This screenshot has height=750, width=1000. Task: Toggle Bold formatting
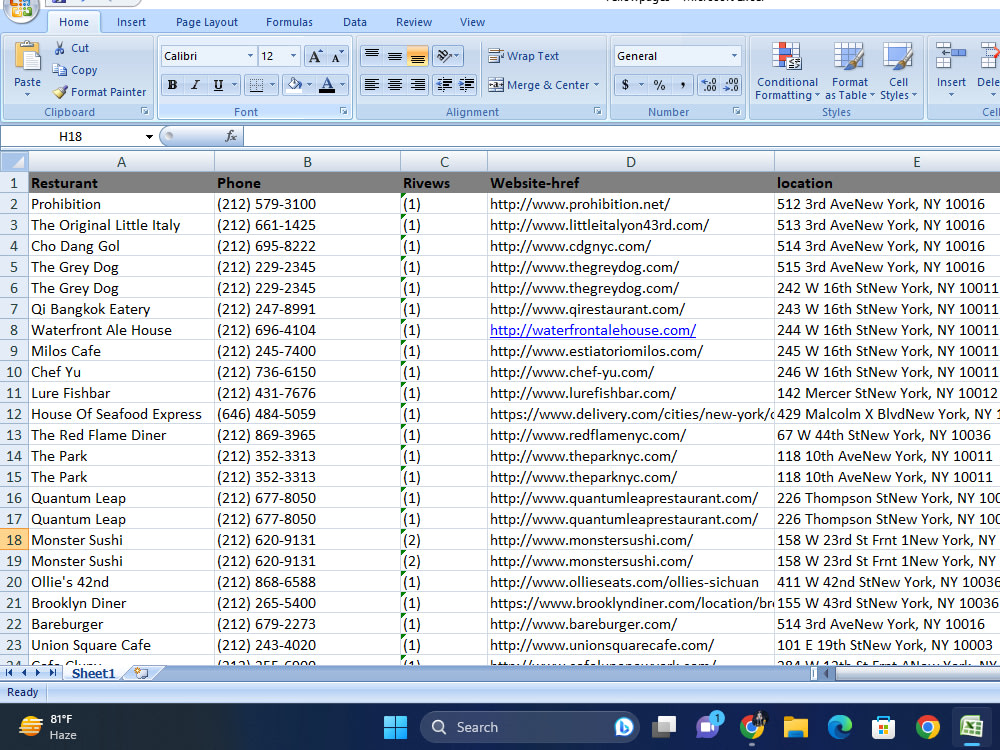pyautogui.click(x=172, y=85)
